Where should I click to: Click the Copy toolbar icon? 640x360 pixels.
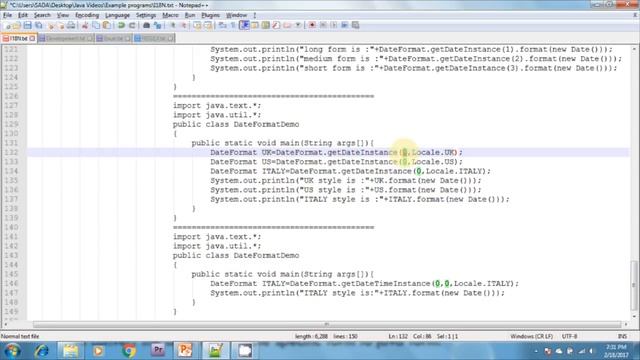pyautogui.click(x=96, y=25)
